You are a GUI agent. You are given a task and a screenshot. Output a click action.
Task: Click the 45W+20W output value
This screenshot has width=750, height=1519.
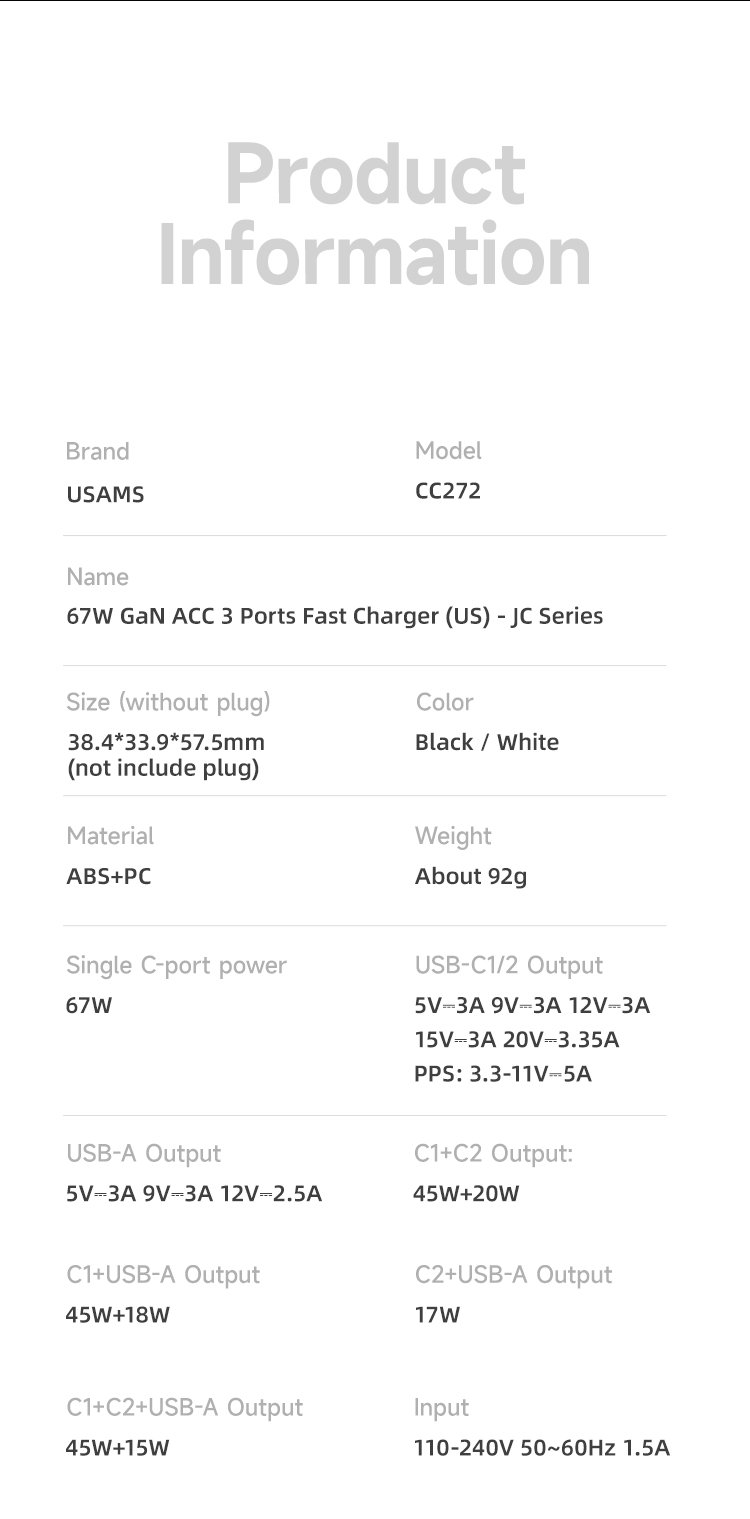tap(466, 1193)
